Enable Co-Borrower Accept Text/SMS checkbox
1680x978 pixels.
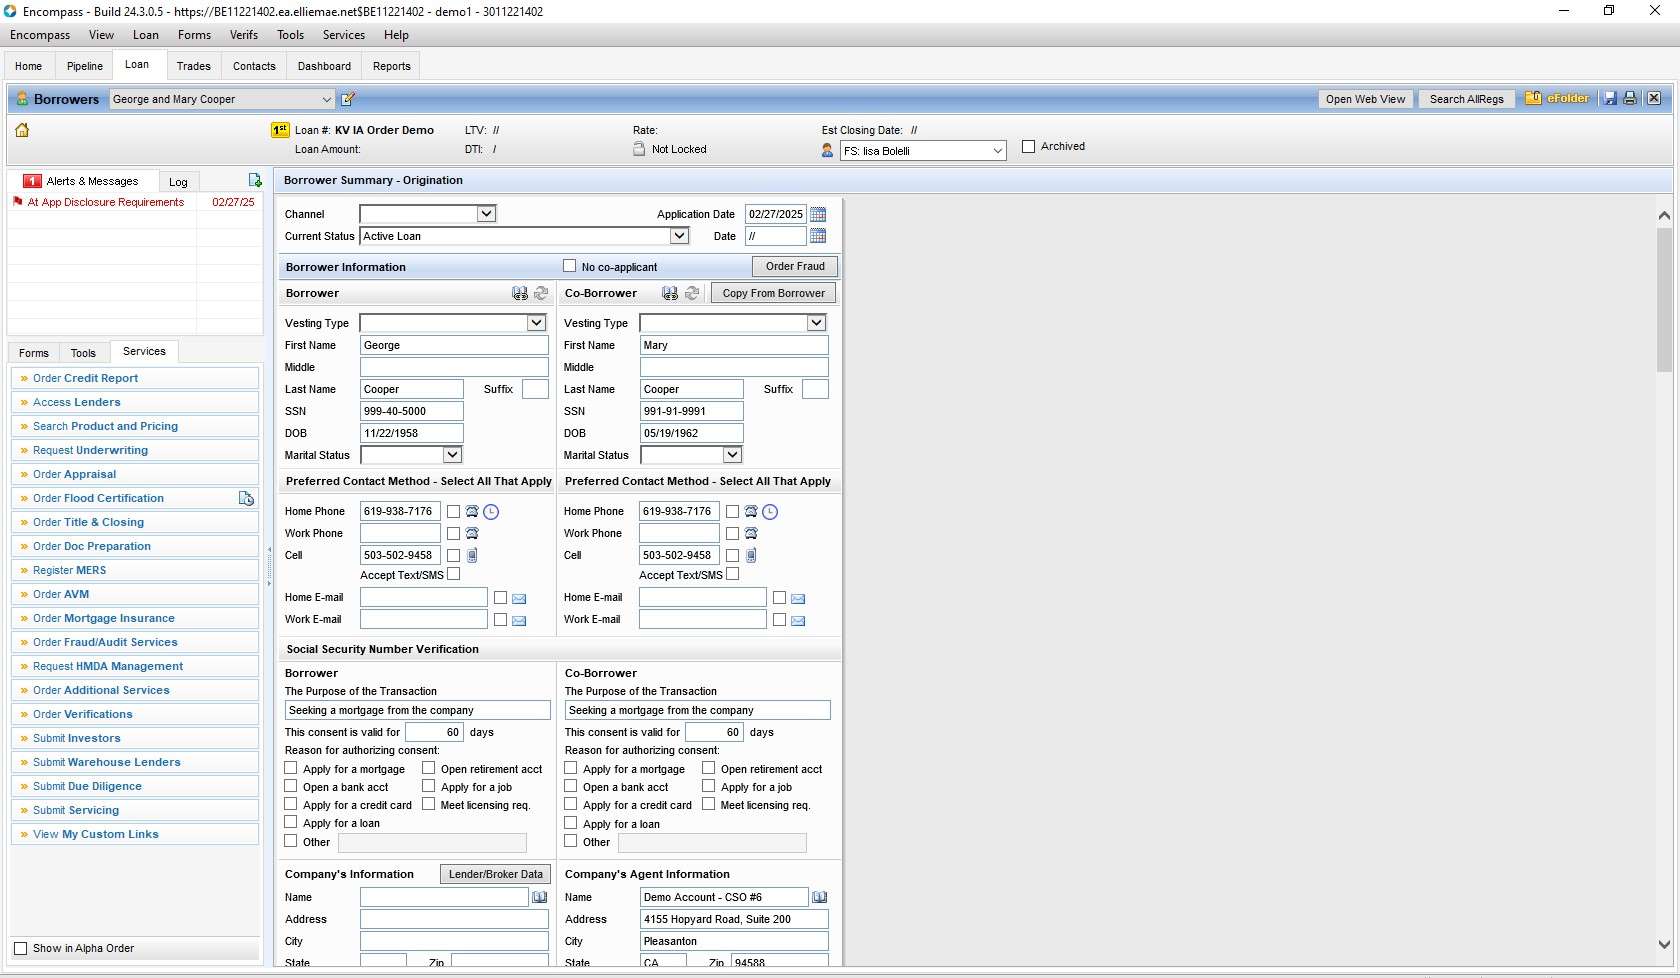(733, 574)
